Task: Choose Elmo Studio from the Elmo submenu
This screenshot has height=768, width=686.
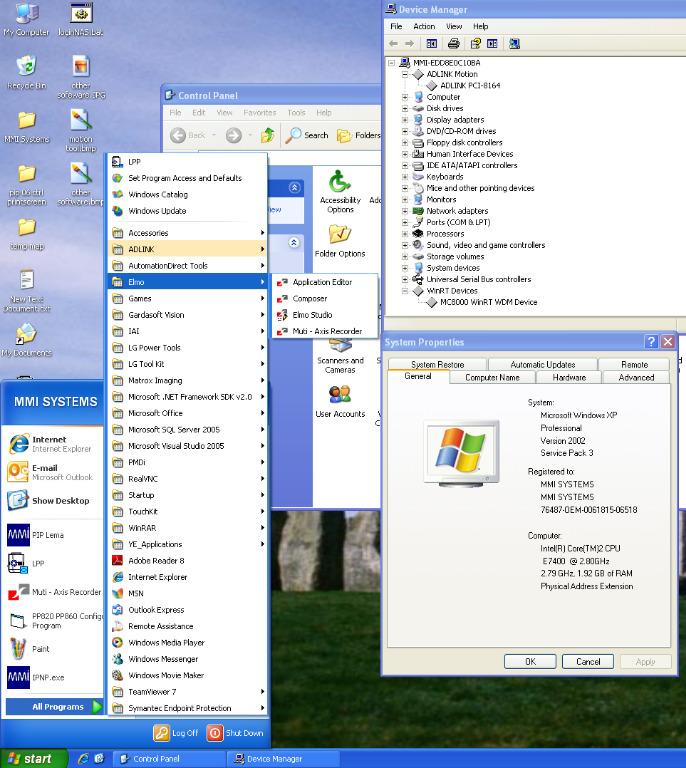Action: click(312, 315)
